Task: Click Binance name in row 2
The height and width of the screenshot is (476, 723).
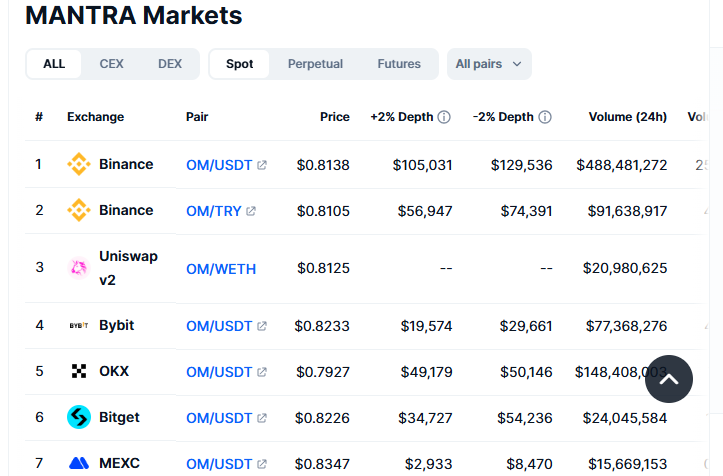Action: (126, 210)
